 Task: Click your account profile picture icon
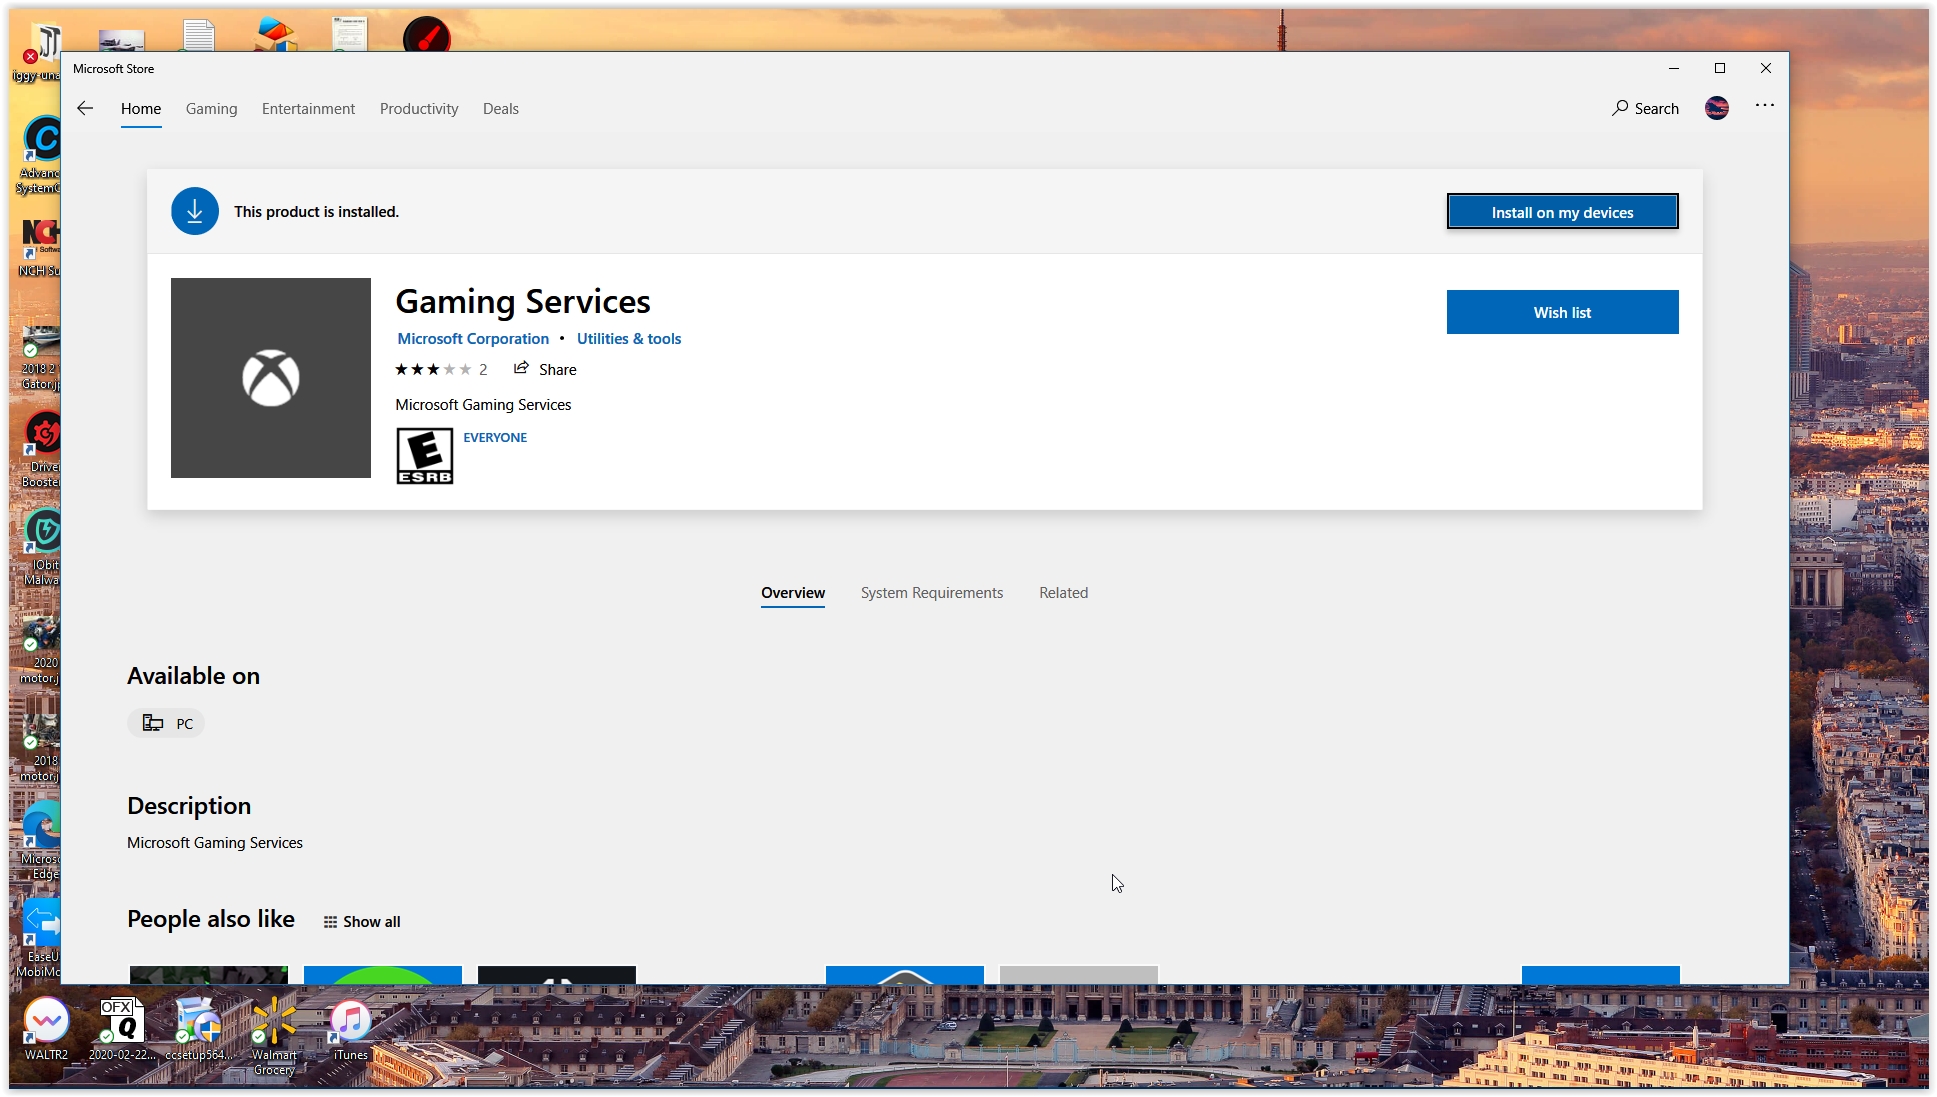(1717, 108)
